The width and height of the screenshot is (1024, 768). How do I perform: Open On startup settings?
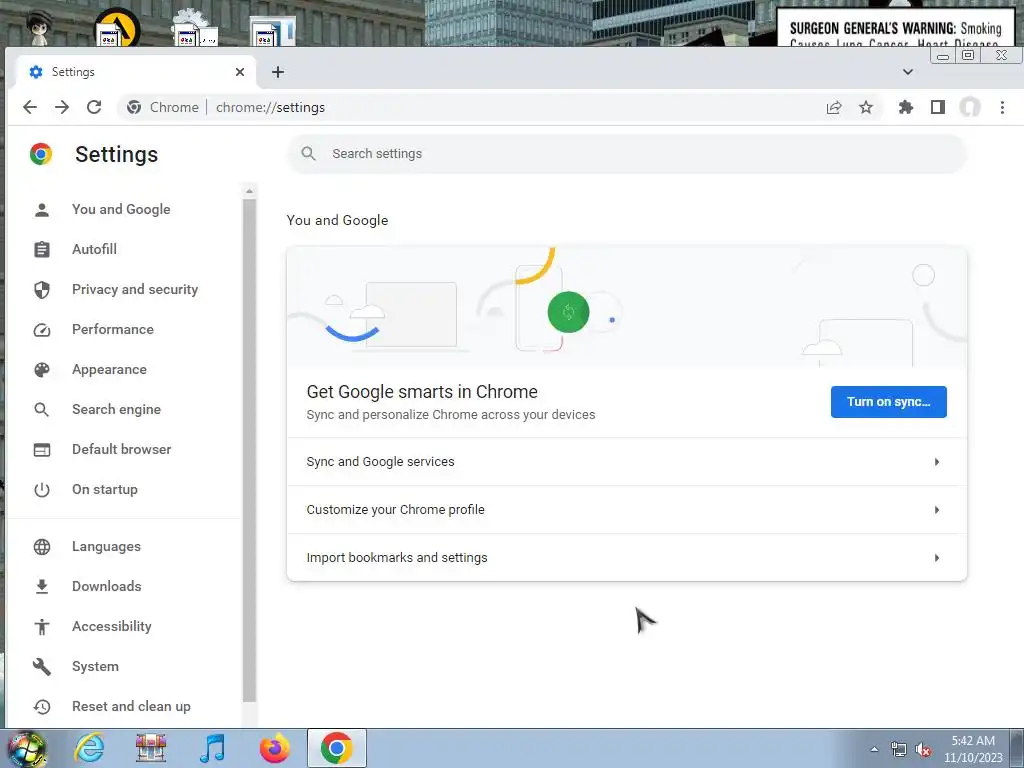[104, 489]
